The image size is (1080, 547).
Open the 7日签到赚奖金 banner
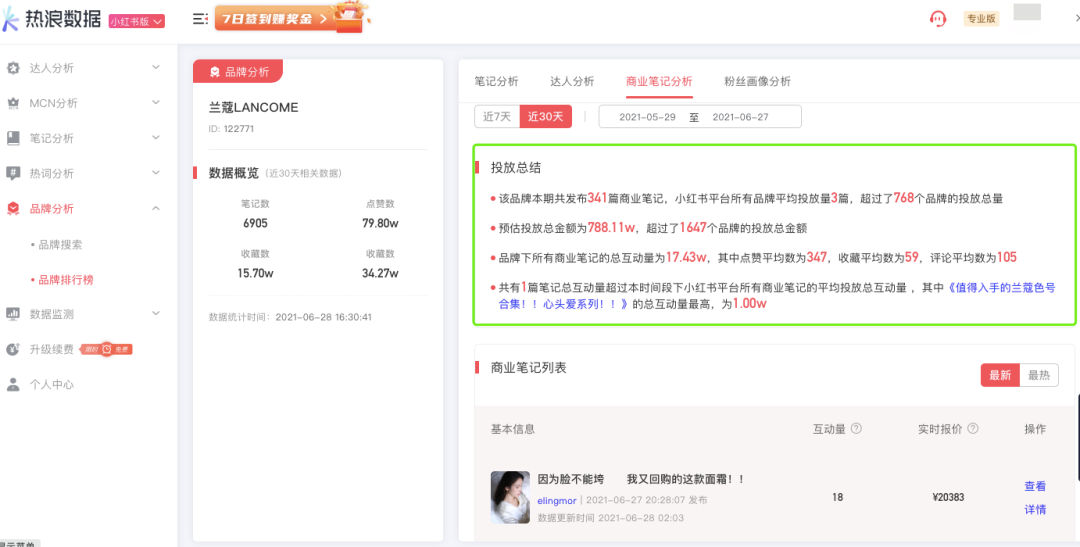point(291,19)
